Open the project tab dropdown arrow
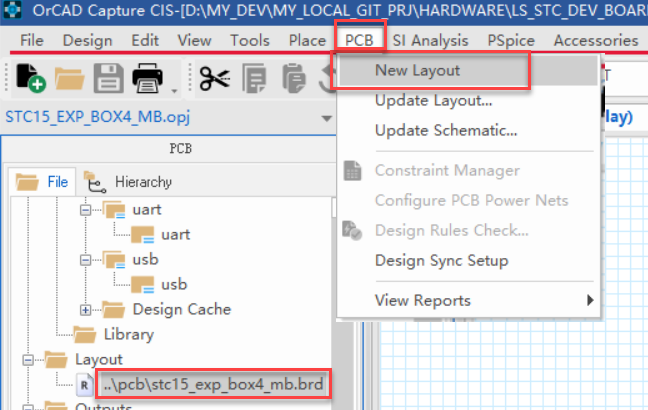This screenshot has width=648, height=410. click(x=326, y=118)
